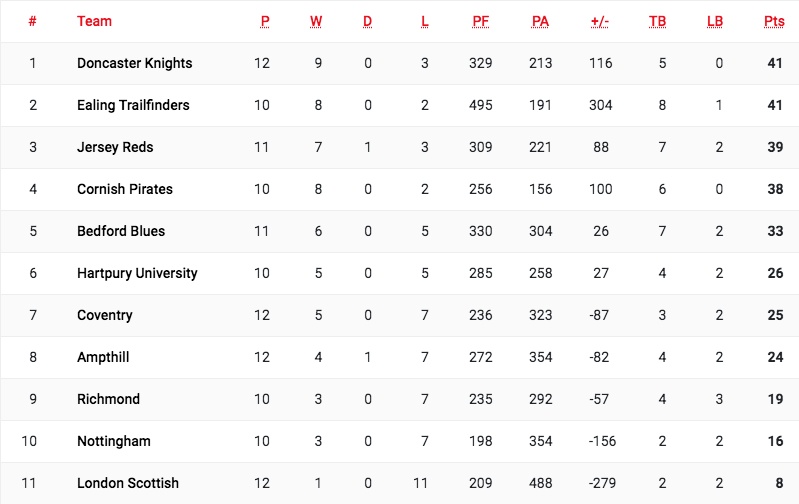Click the P played column header
Image resolution: width=799 pixels, height=504 pixels.
[265, 21]
